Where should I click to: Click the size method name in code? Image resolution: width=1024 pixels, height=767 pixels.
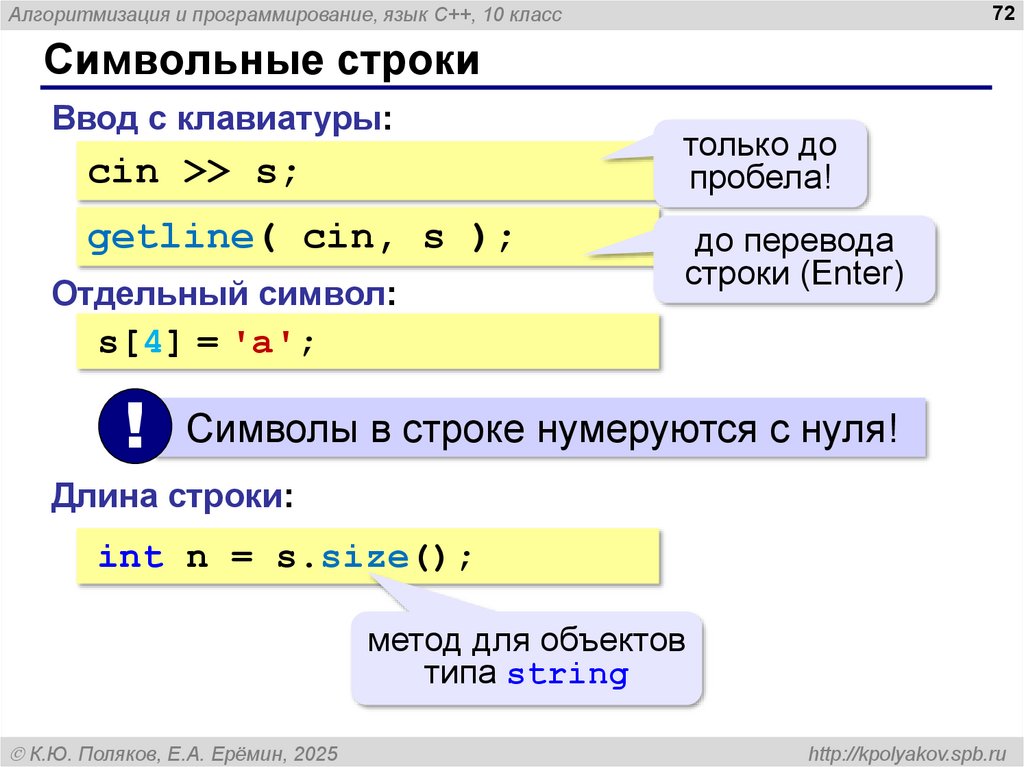pyautogui.click(x=364, y=557)
